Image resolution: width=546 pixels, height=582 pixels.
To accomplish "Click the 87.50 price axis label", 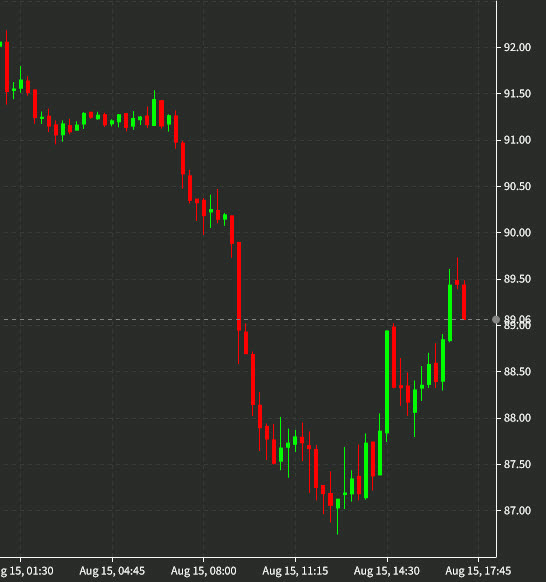I will tap(517, 465).
